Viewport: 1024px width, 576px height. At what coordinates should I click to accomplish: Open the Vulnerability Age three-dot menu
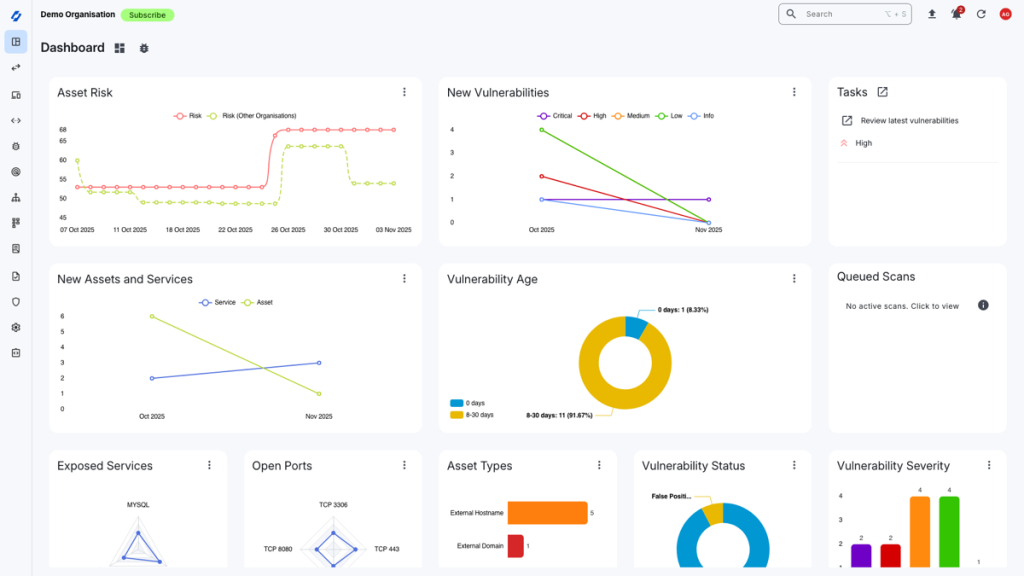point(794,279)
